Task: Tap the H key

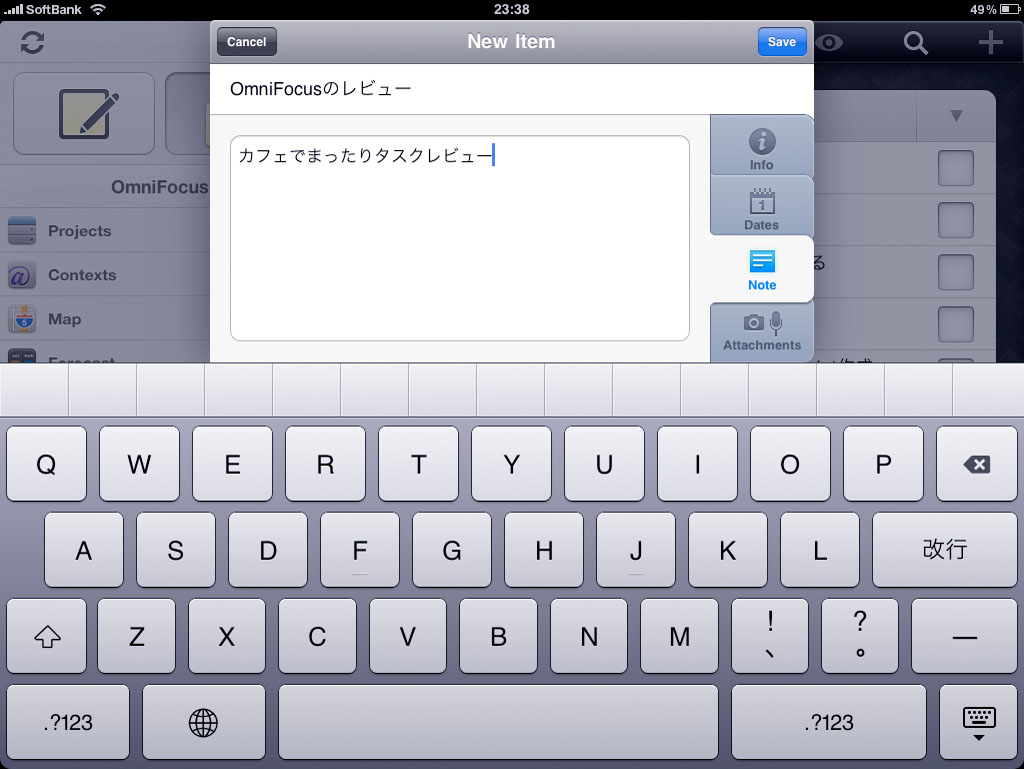Action: point(544,550)
